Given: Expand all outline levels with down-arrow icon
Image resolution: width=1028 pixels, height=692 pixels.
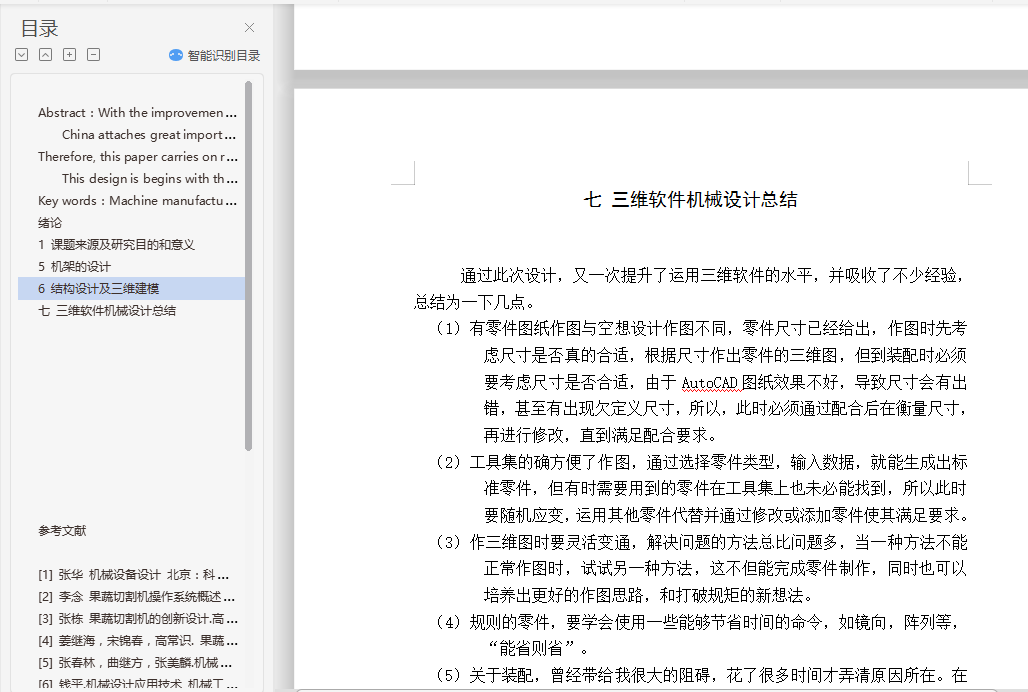Looking at the screenshot, I should coord(22,54).
